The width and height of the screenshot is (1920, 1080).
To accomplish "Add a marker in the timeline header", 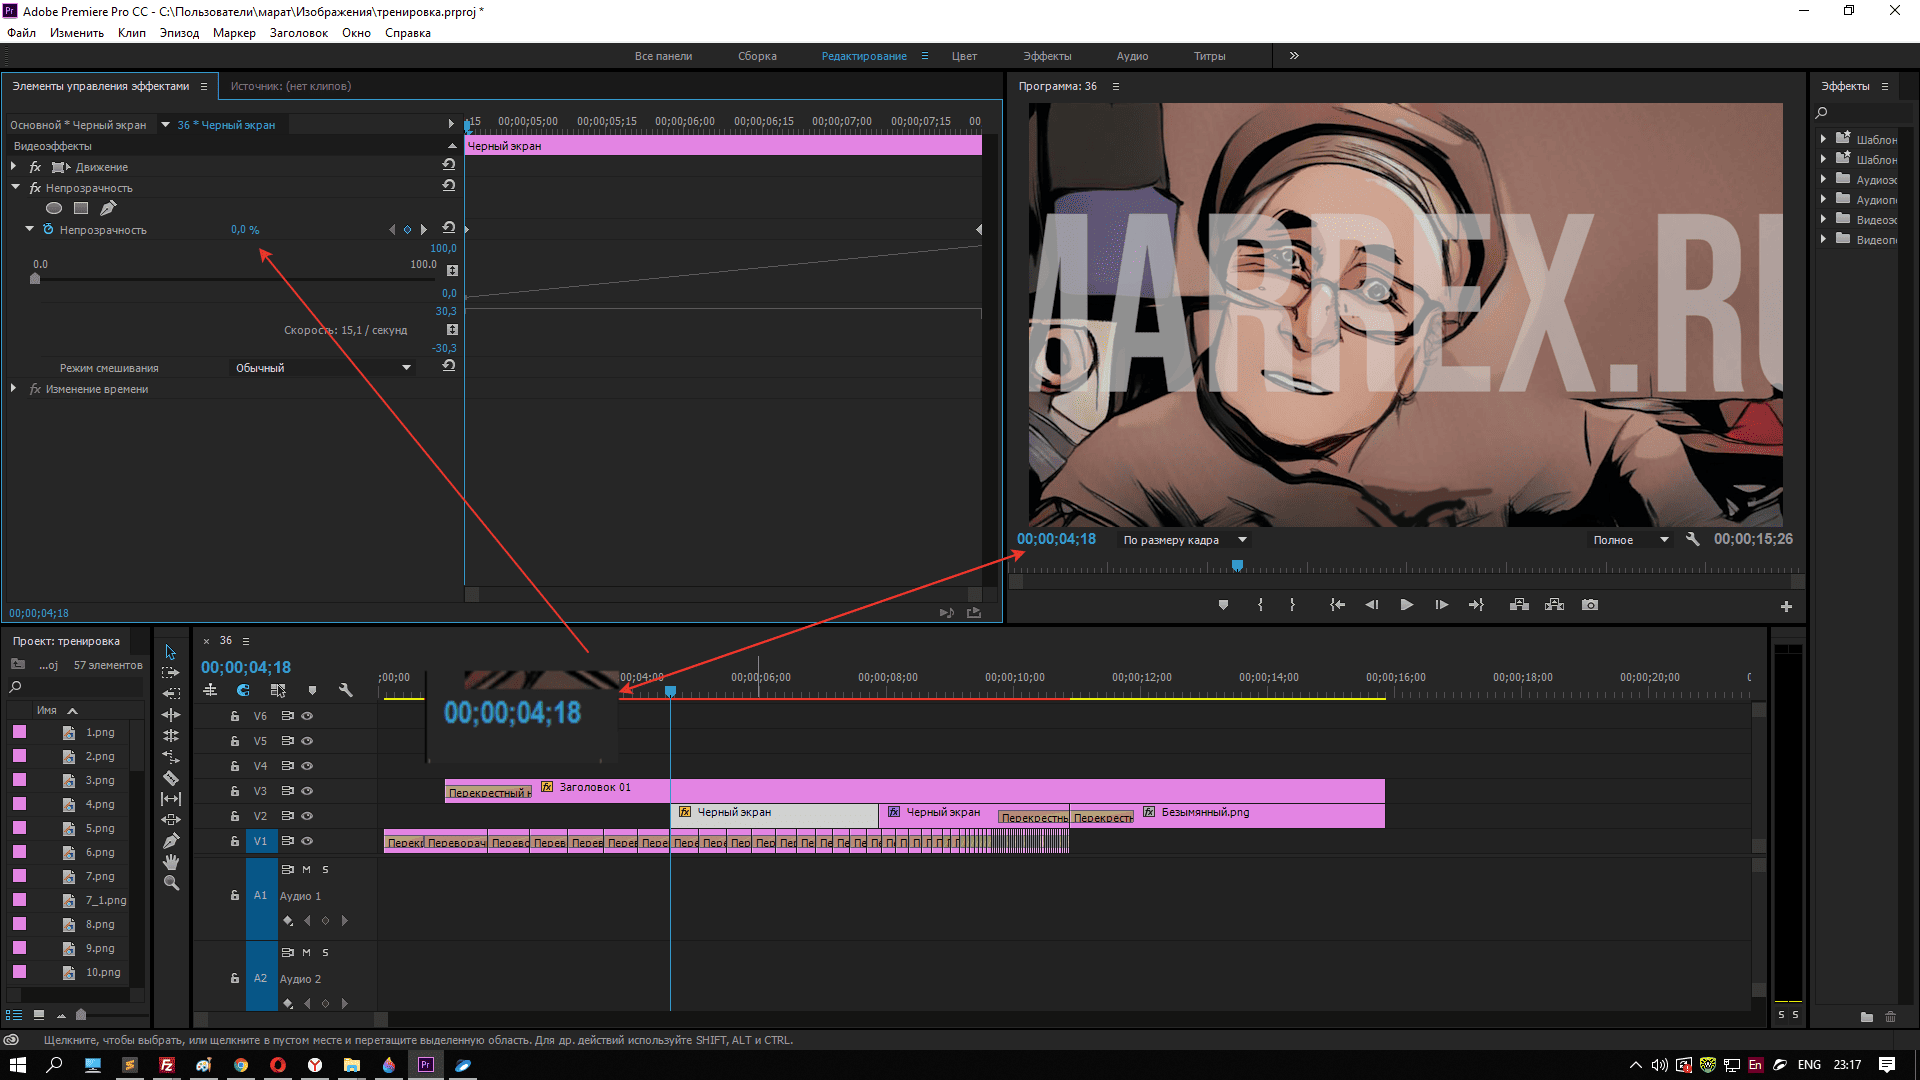I will coord(312,690).
